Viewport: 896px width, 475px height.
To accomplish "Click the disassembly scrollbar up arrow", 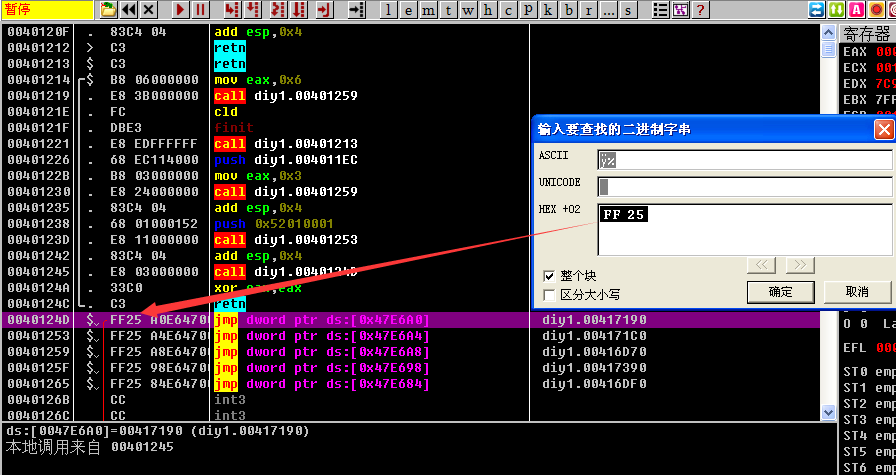I will click(x=829, y=32).
